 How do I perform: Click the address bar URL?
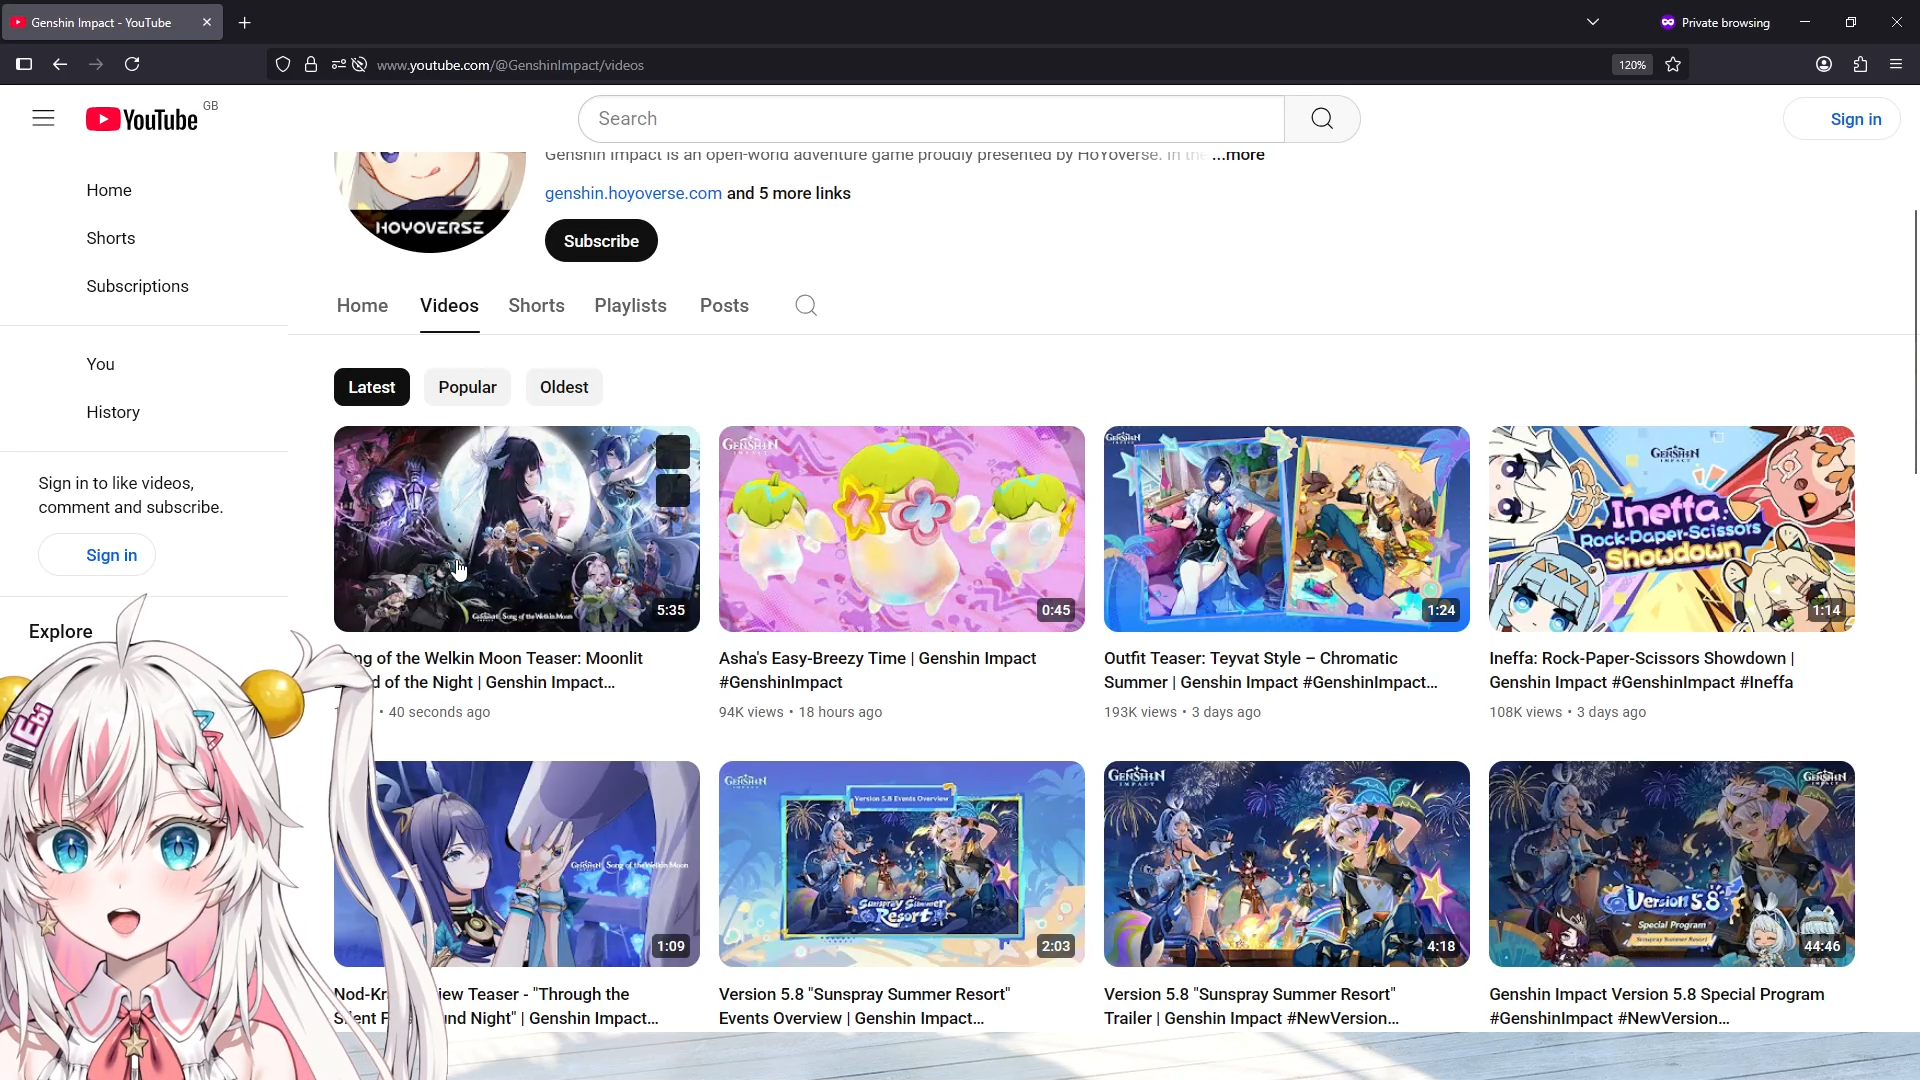510,65
